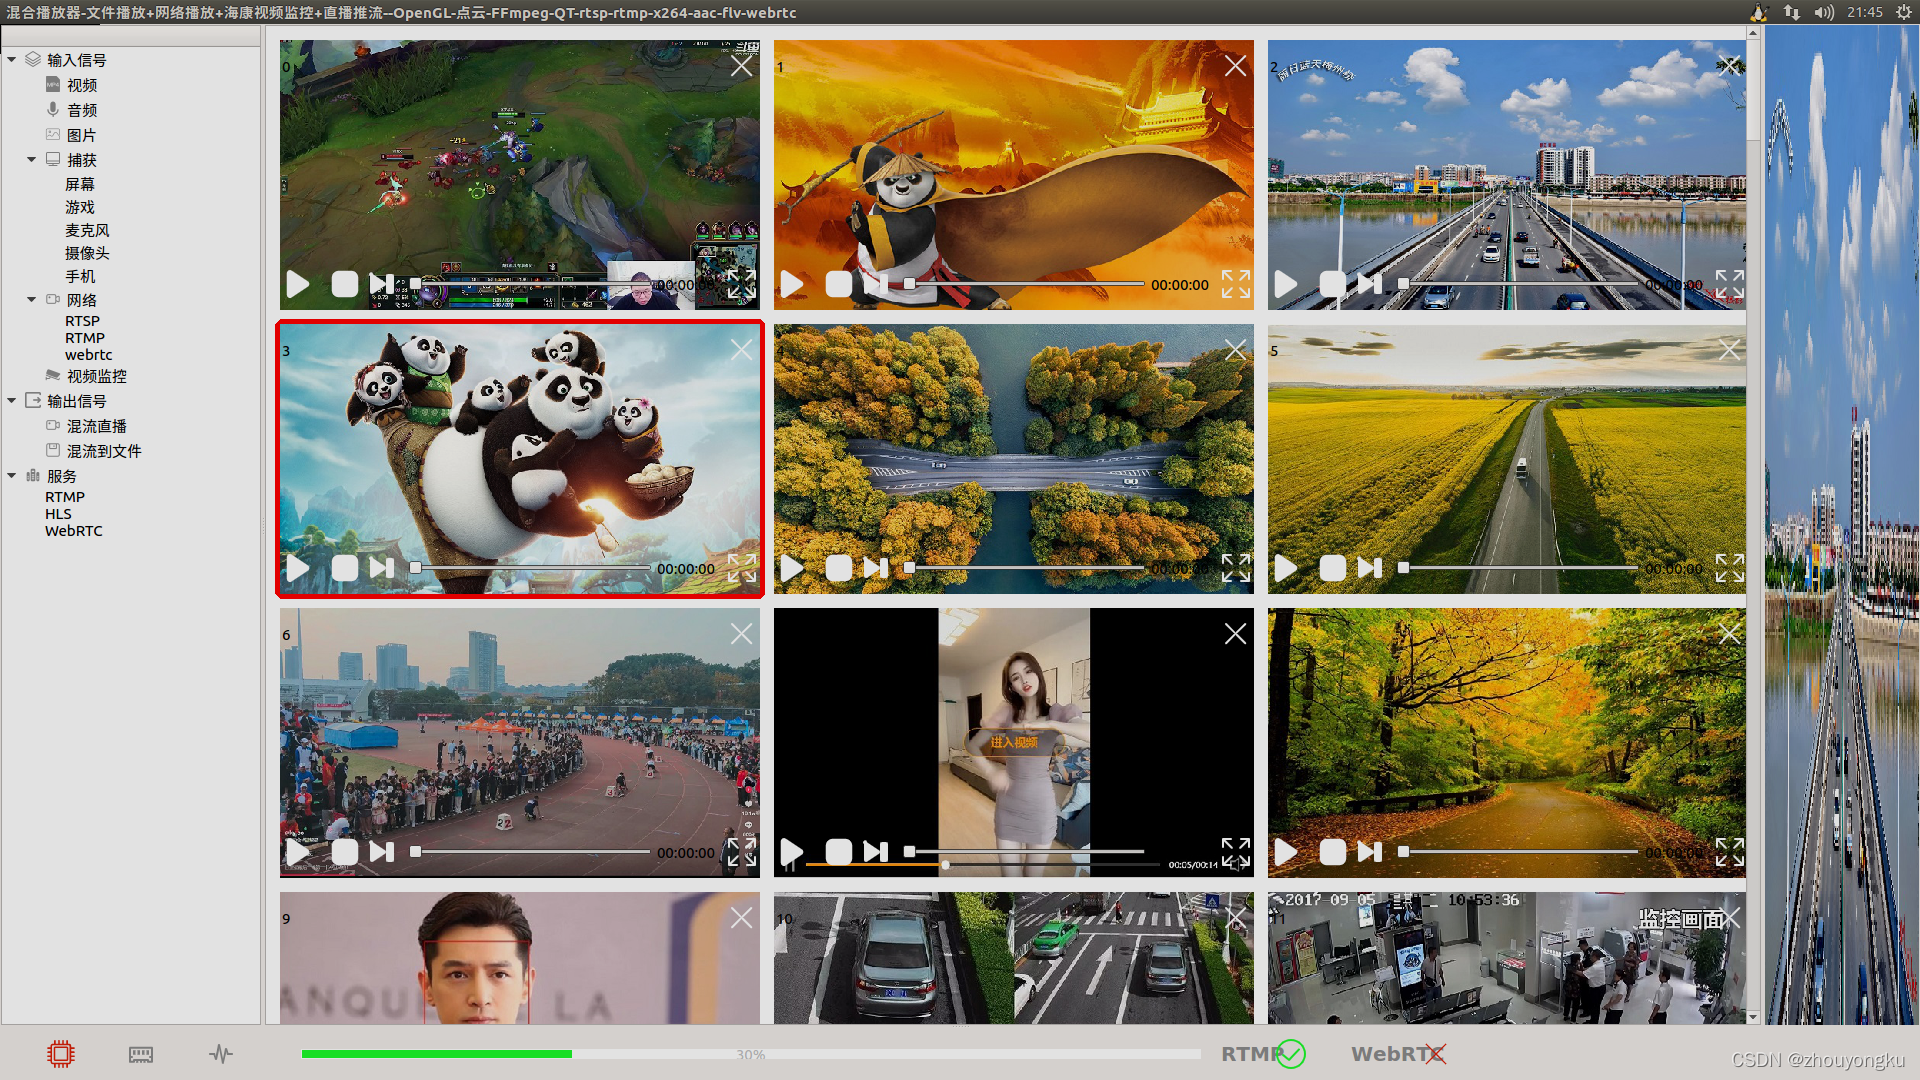
Task: Select 麦克风 capture item
Action: [87, 230]
